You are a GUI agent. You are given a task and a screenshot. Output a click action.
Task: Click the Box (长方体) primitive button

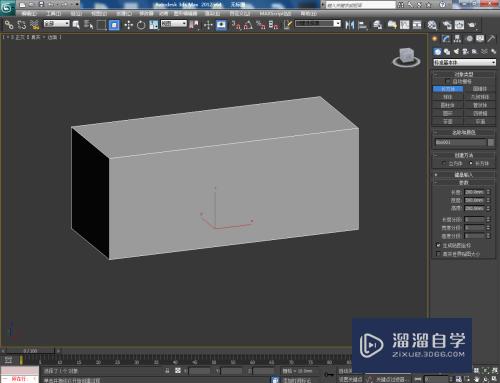click(x=448, y=89)
